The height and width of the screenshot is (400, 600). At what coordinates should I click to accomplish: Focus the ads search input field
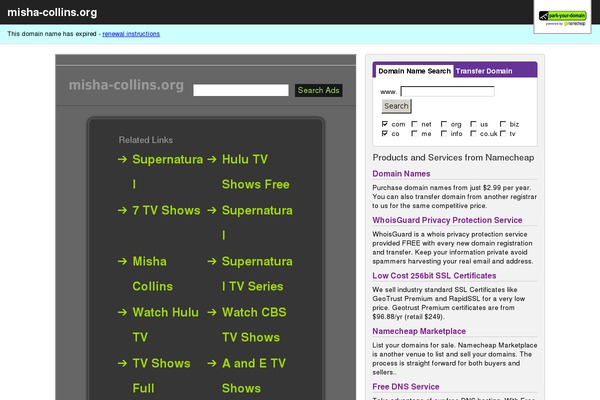[x=241, y=90]
